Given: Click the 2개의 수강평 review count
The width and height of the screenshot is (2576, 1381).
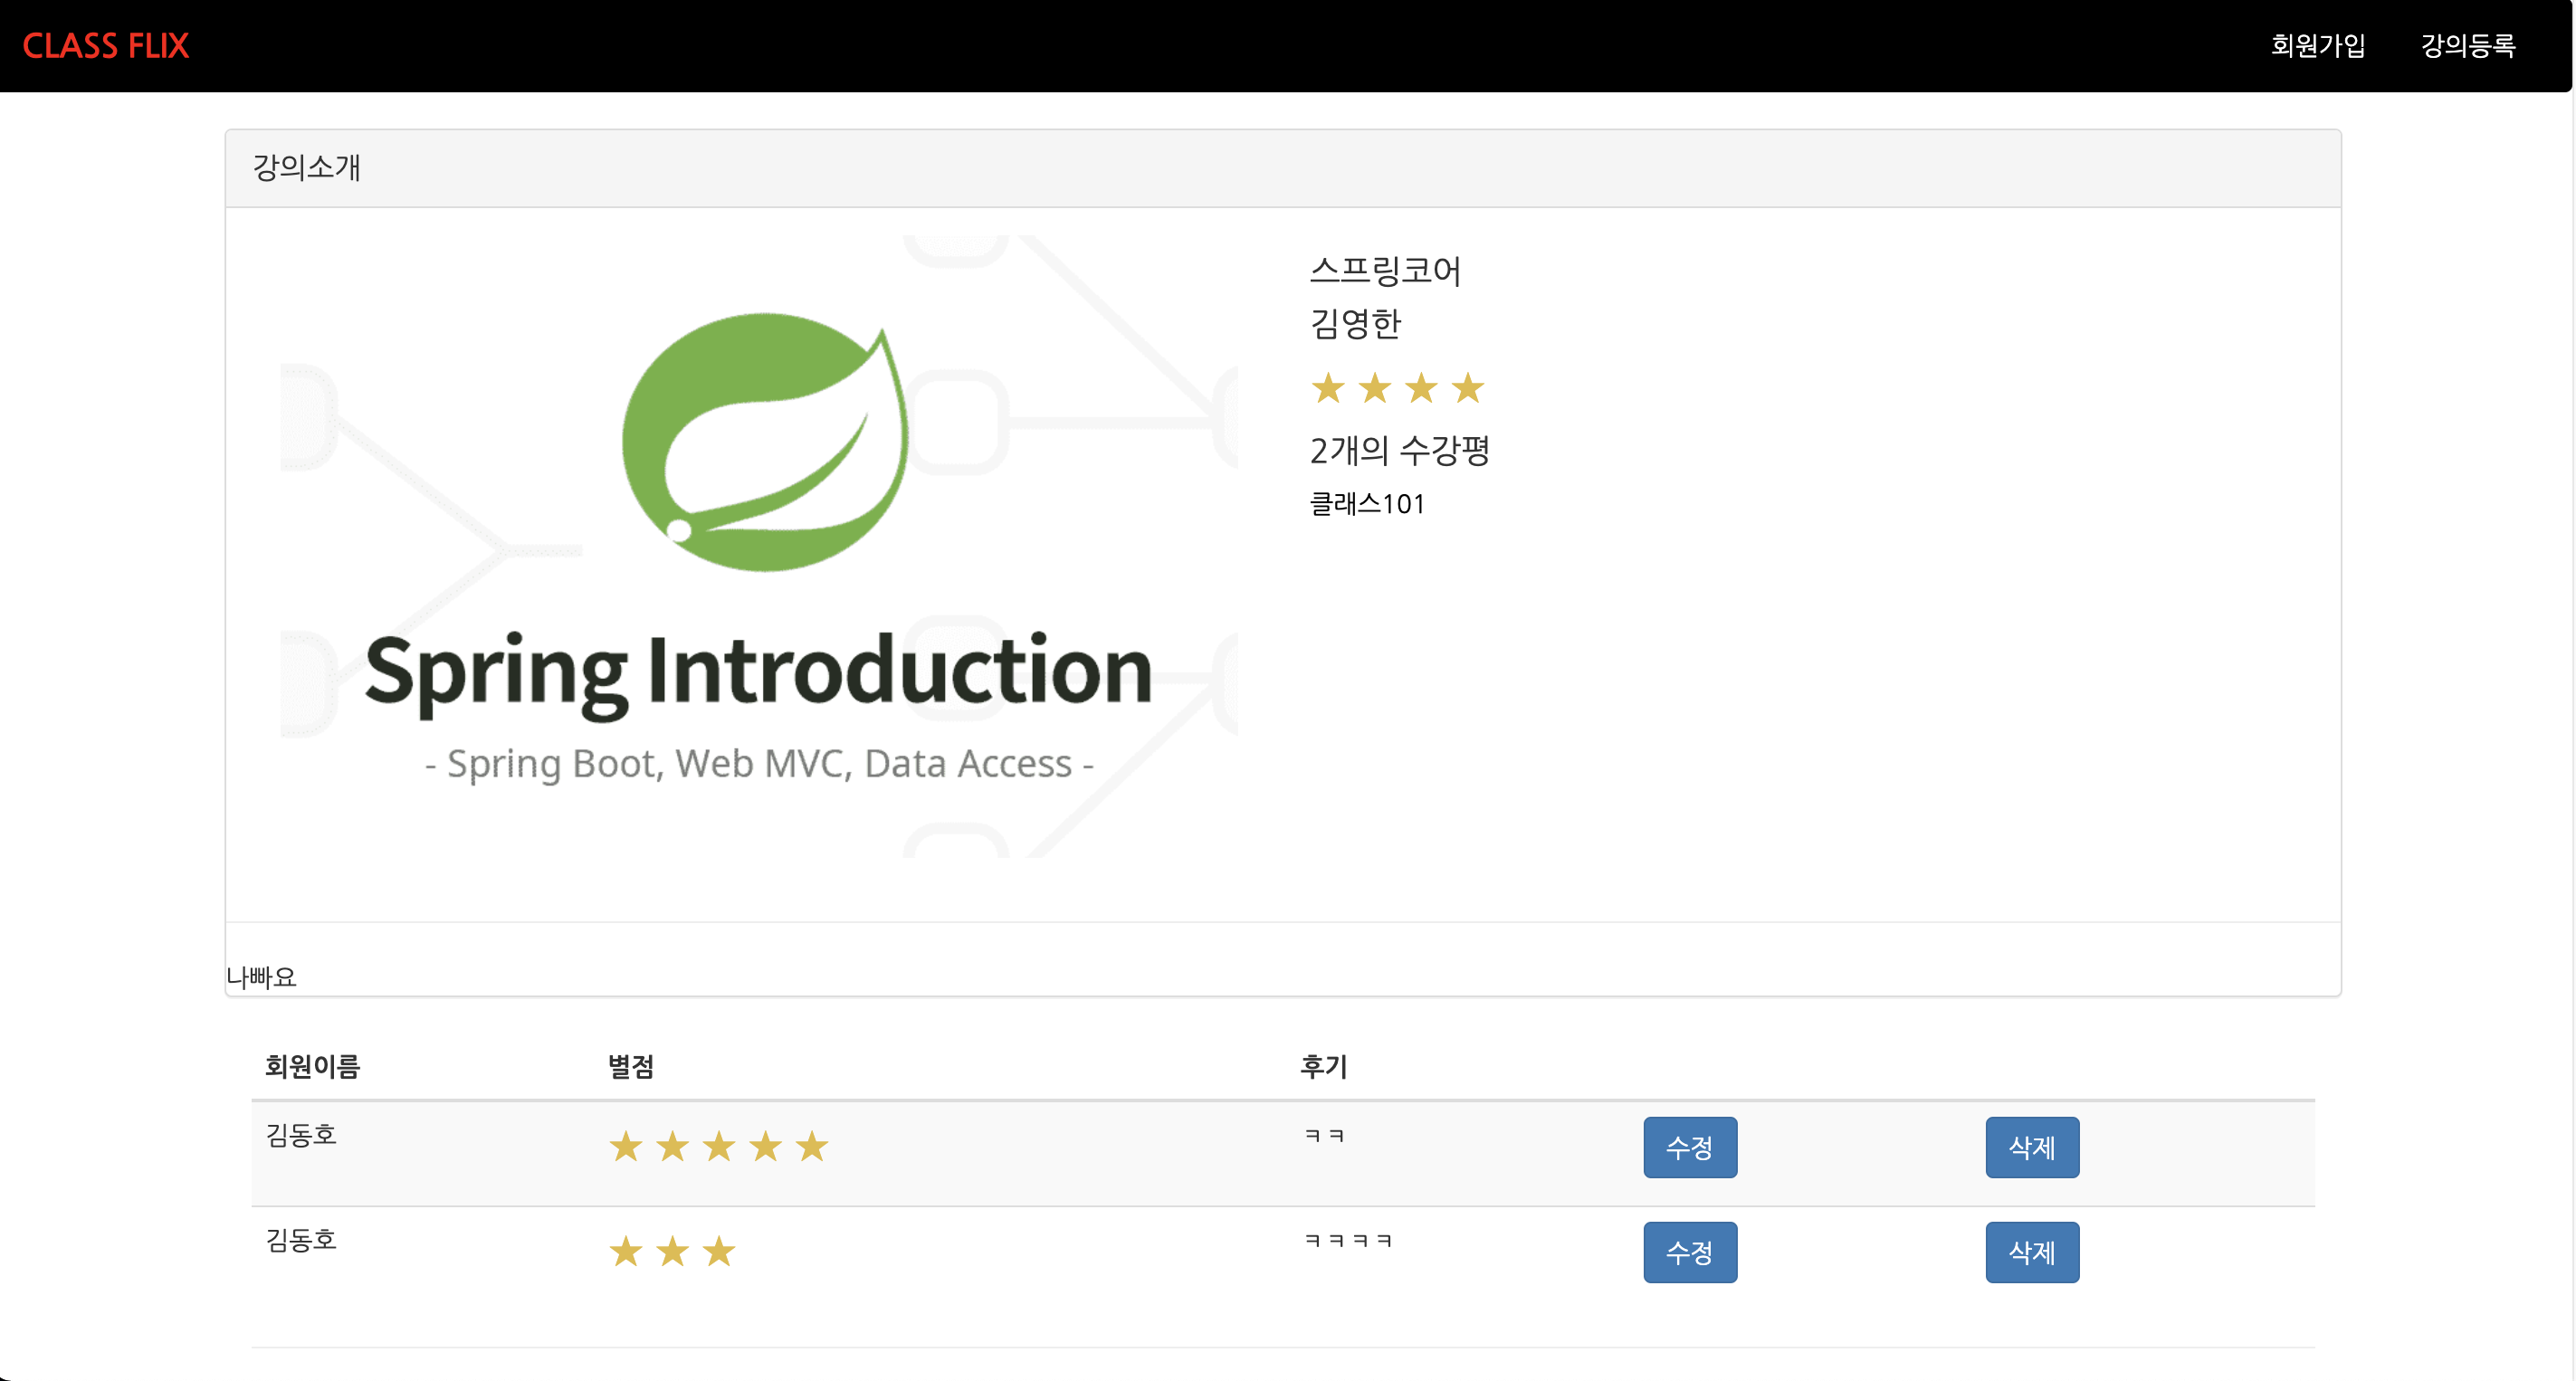Looking at the screenshot, I should tap(1399, 451).
